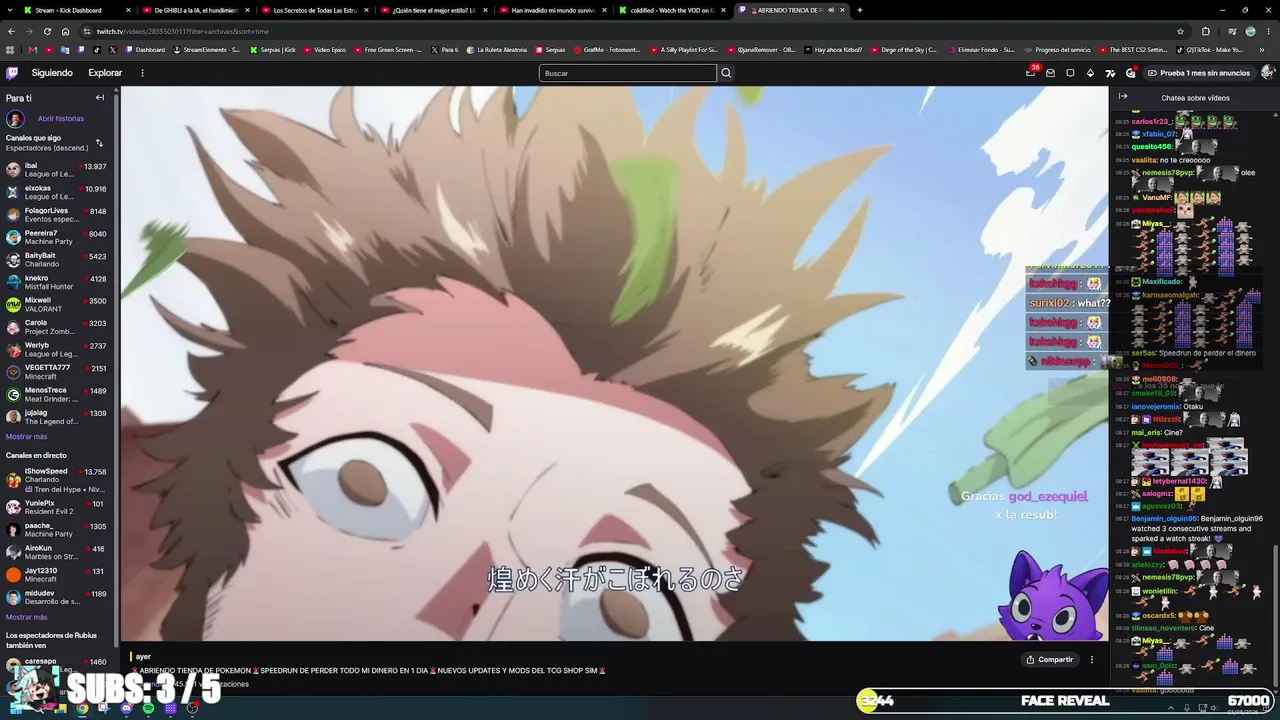Switch to the De GHIBLI a la IA tab

pos(196,10)
